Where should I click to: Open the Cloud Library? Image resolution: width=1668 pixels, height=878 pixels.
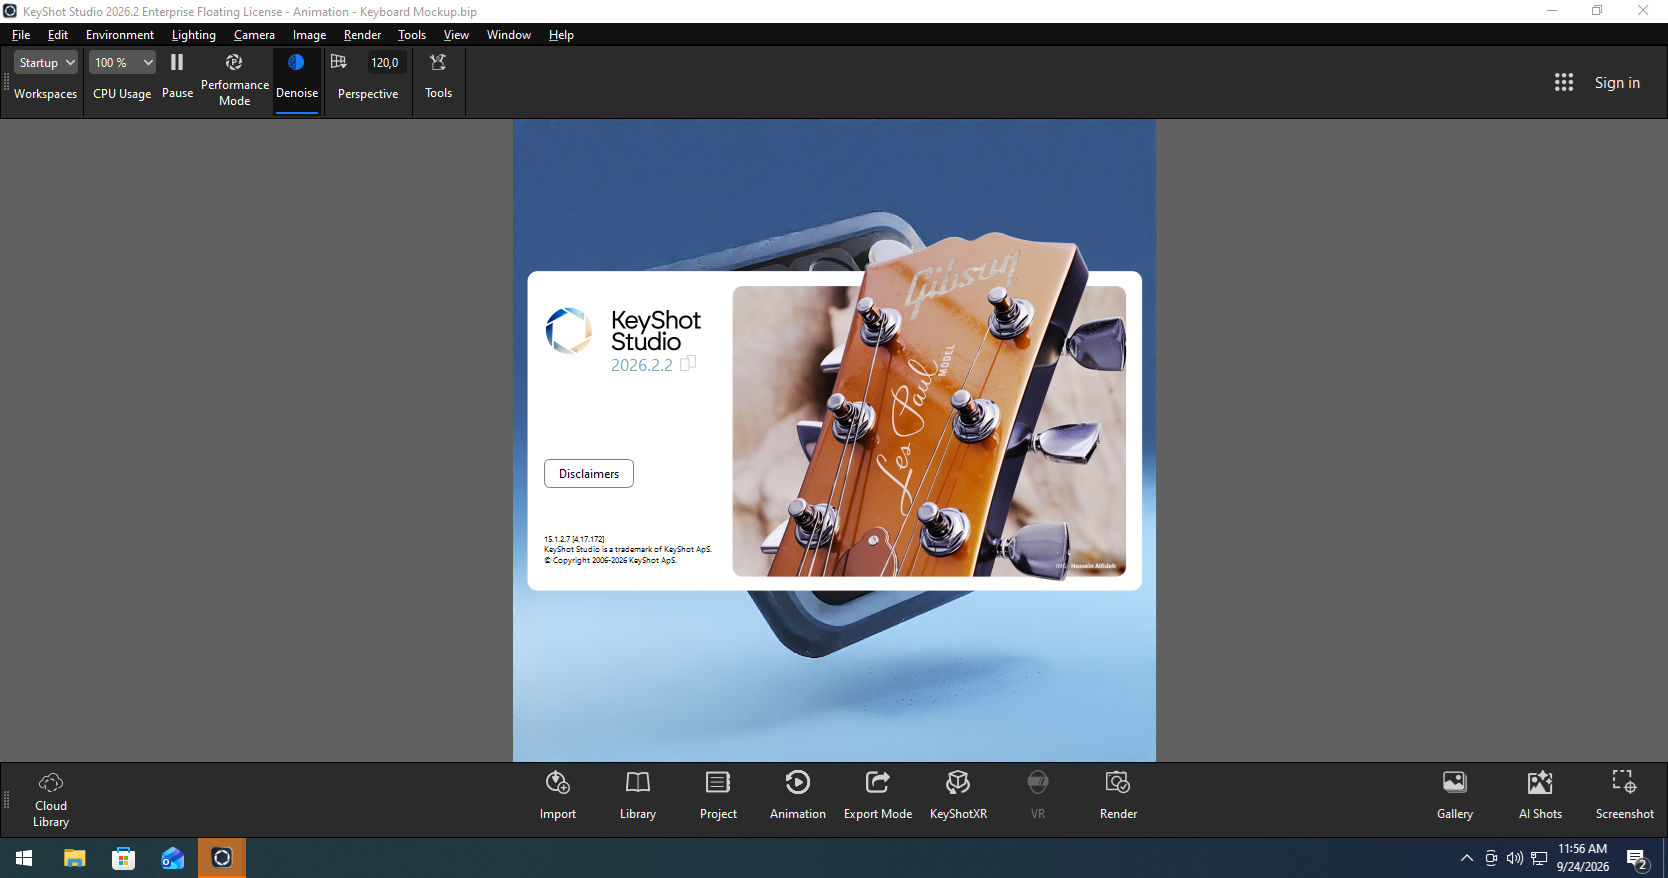[x=51, y=800]
